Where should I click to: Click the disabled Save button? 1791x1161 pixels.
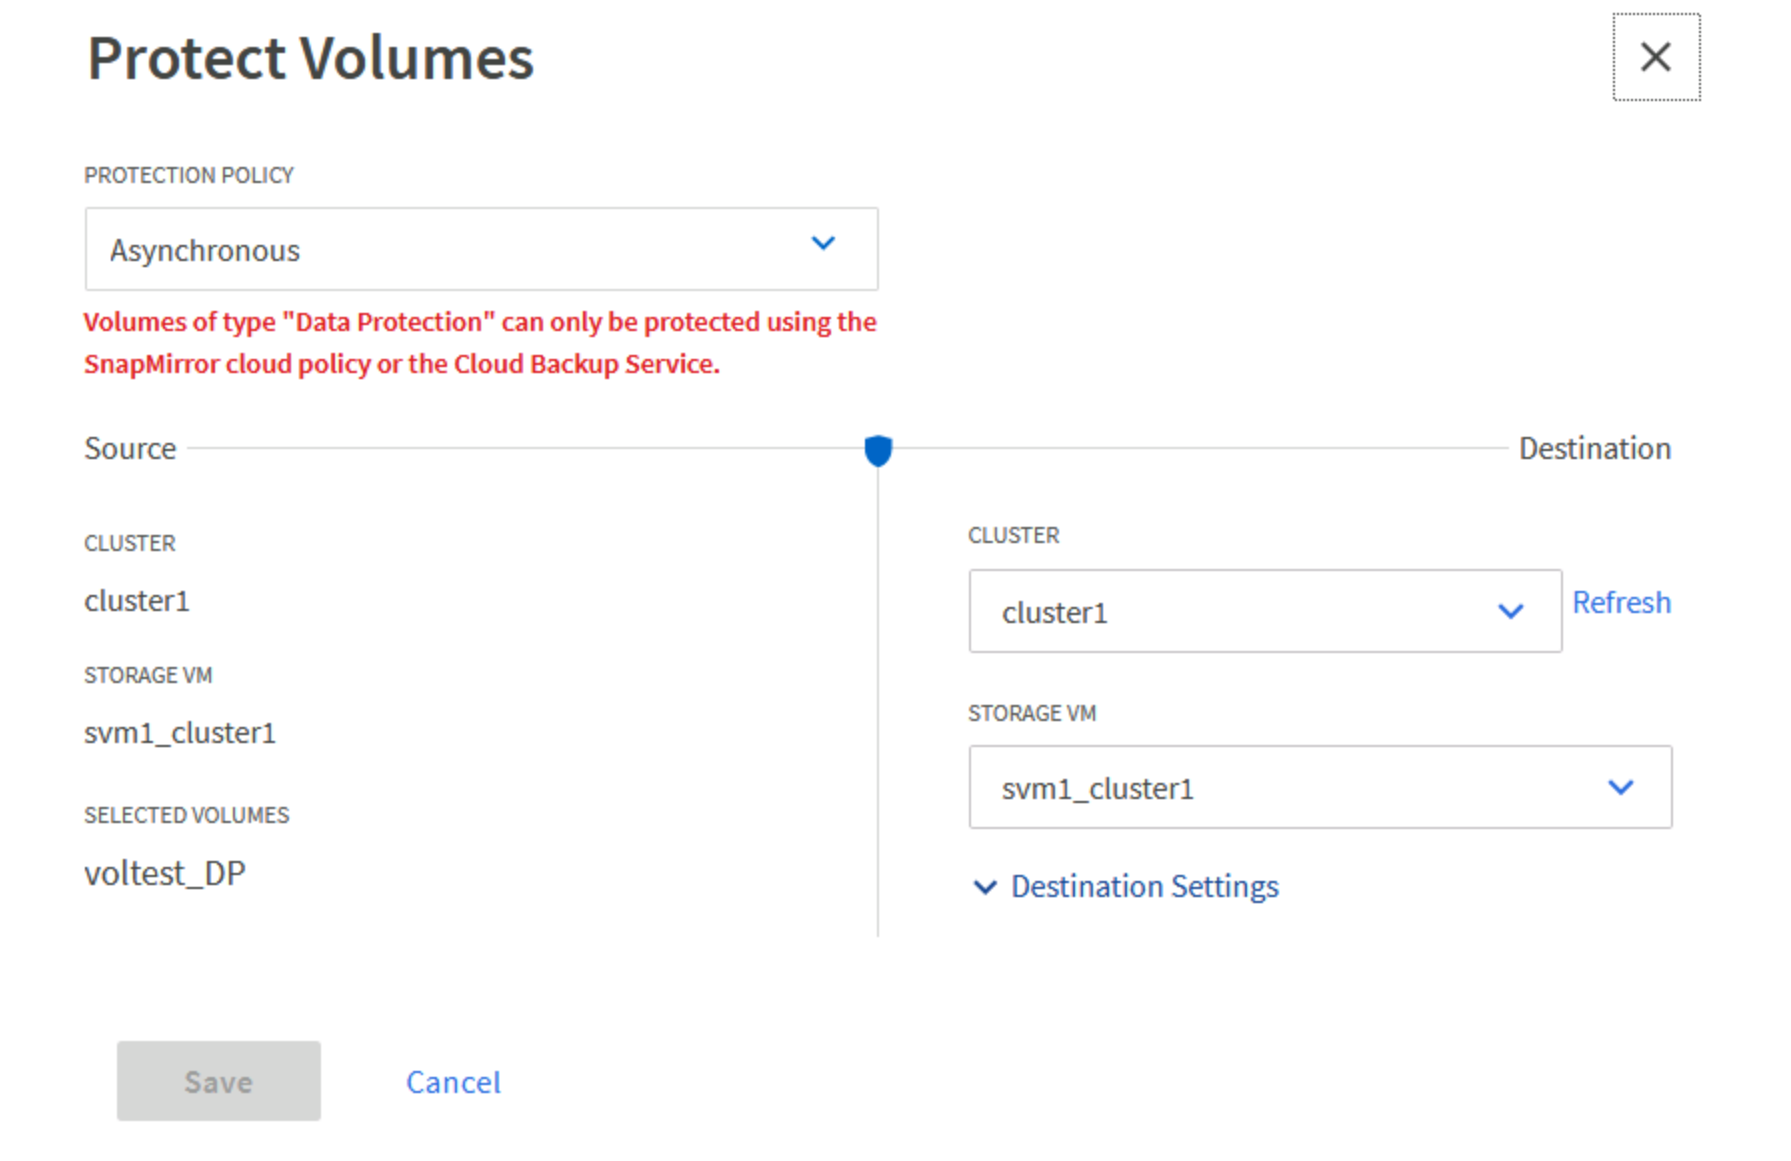[218, 1081]
